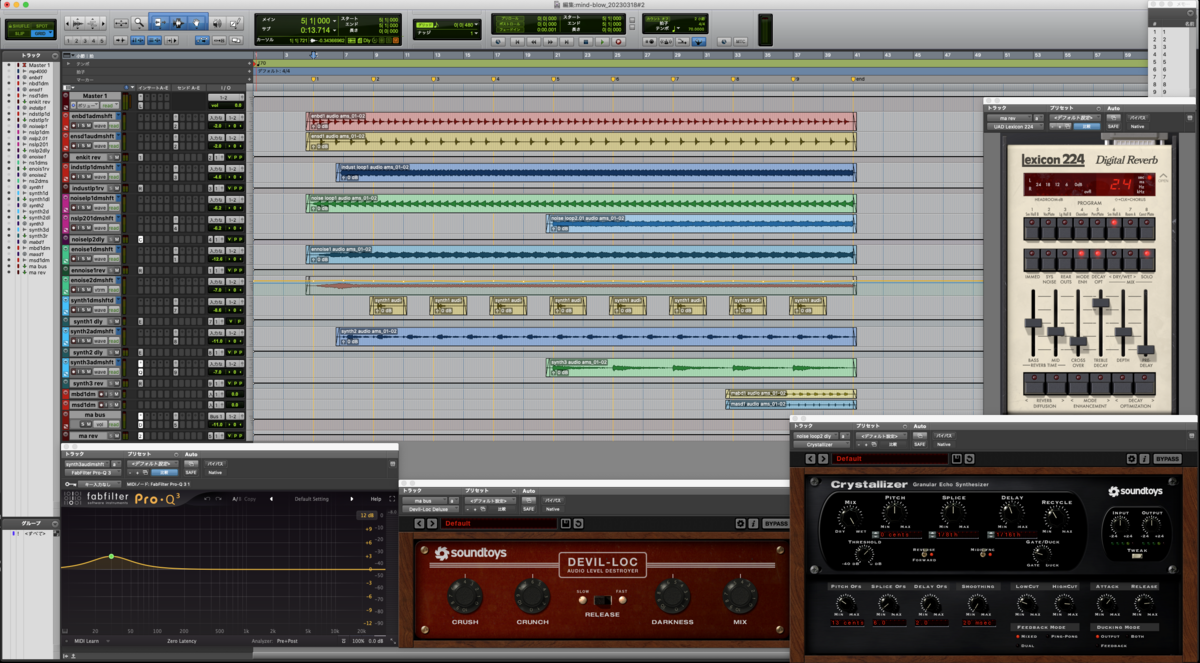1200x663 pixels.
Task: Select the Trim tool in toolbar
Action: tap(159, 23)
